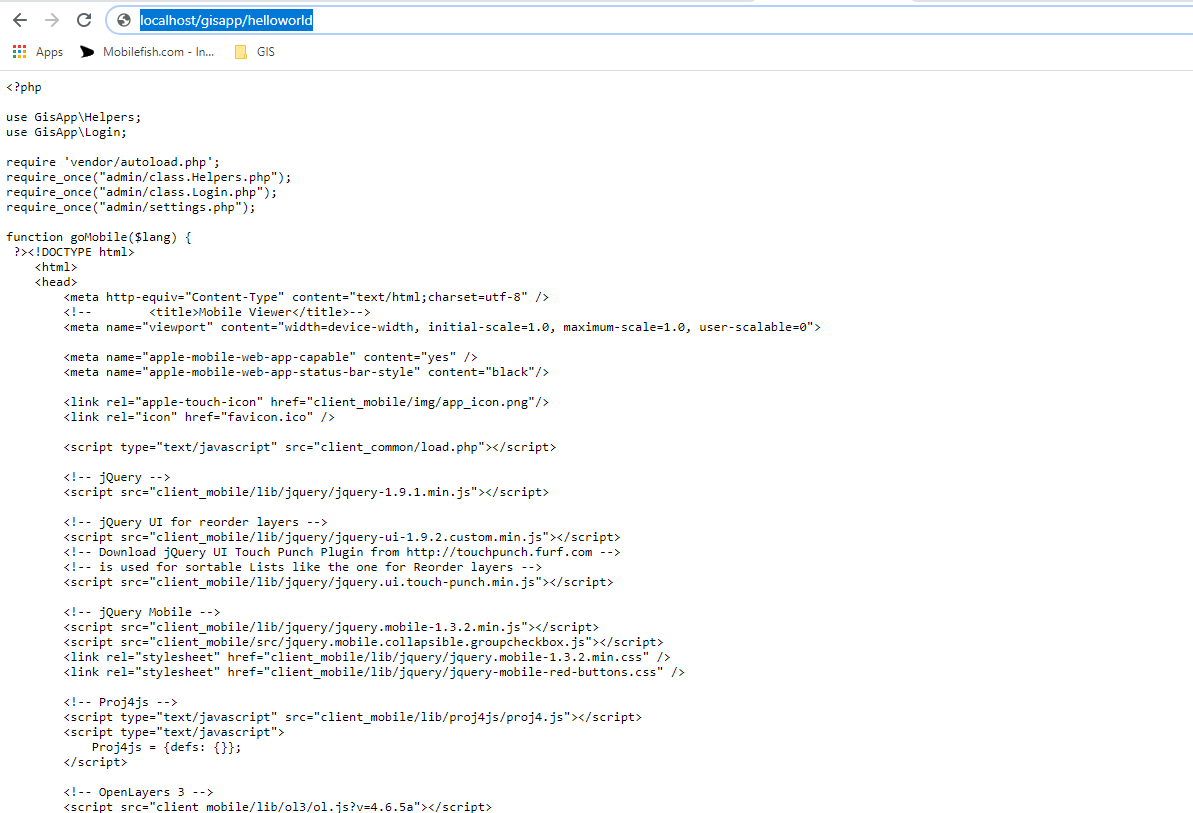
Task: Click the highlighted localhost URL in address bar
Action: click(x=225, y=19)
